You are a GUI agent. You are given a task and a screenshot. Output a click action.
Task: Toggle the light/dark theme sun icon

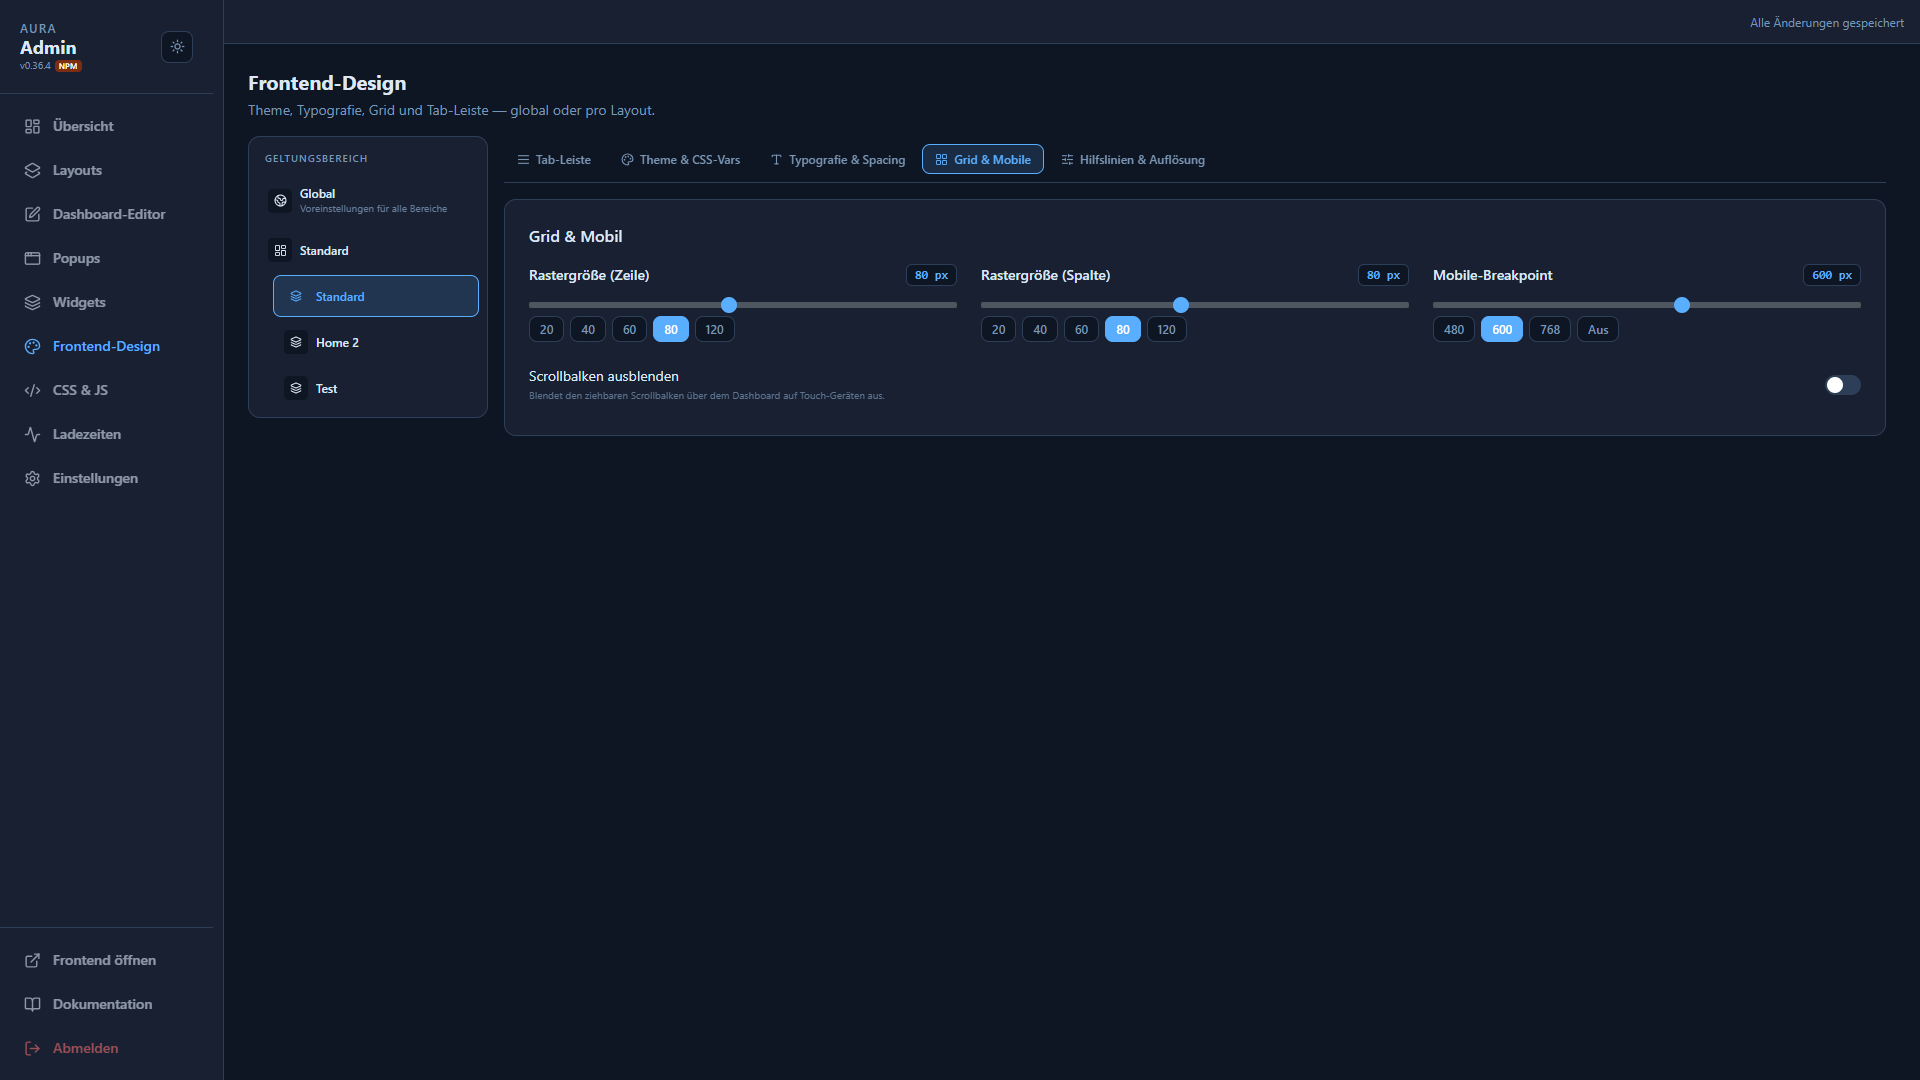(x=177, y=47)
